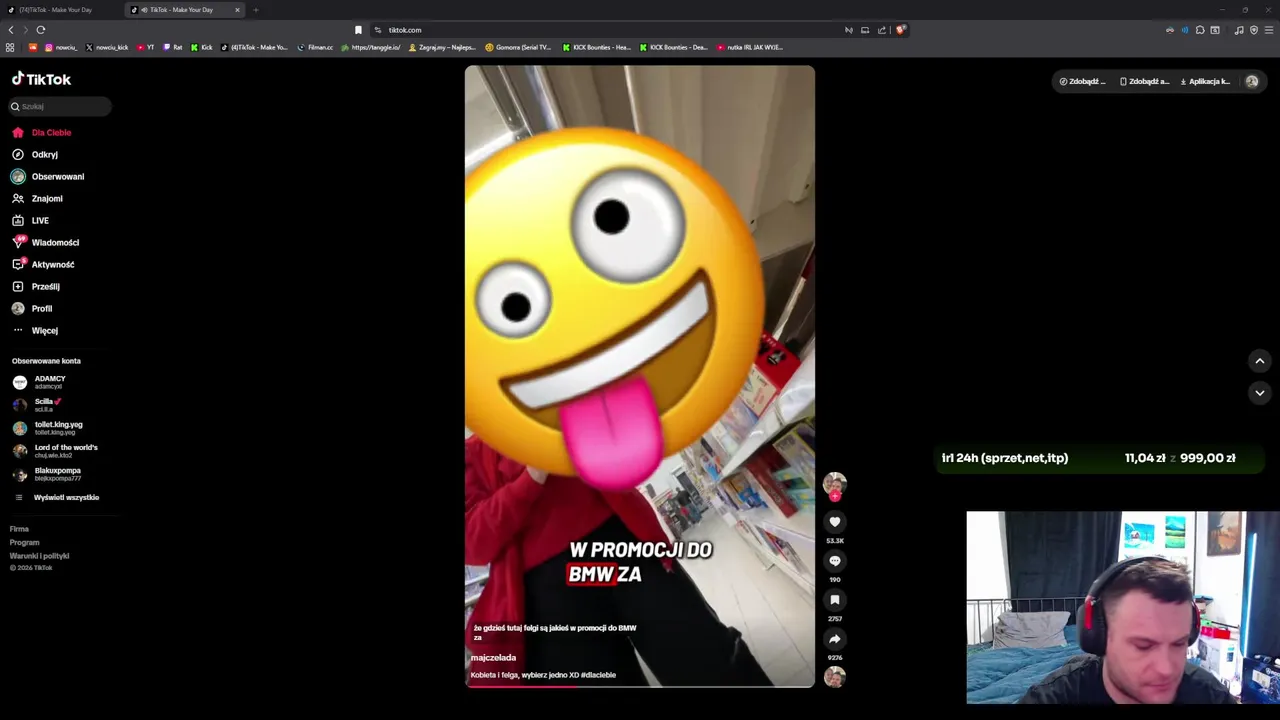This screenshot has height=720, width=1280.
Task: Switch to the (74)TikTok browser tab
Action: 56,10
